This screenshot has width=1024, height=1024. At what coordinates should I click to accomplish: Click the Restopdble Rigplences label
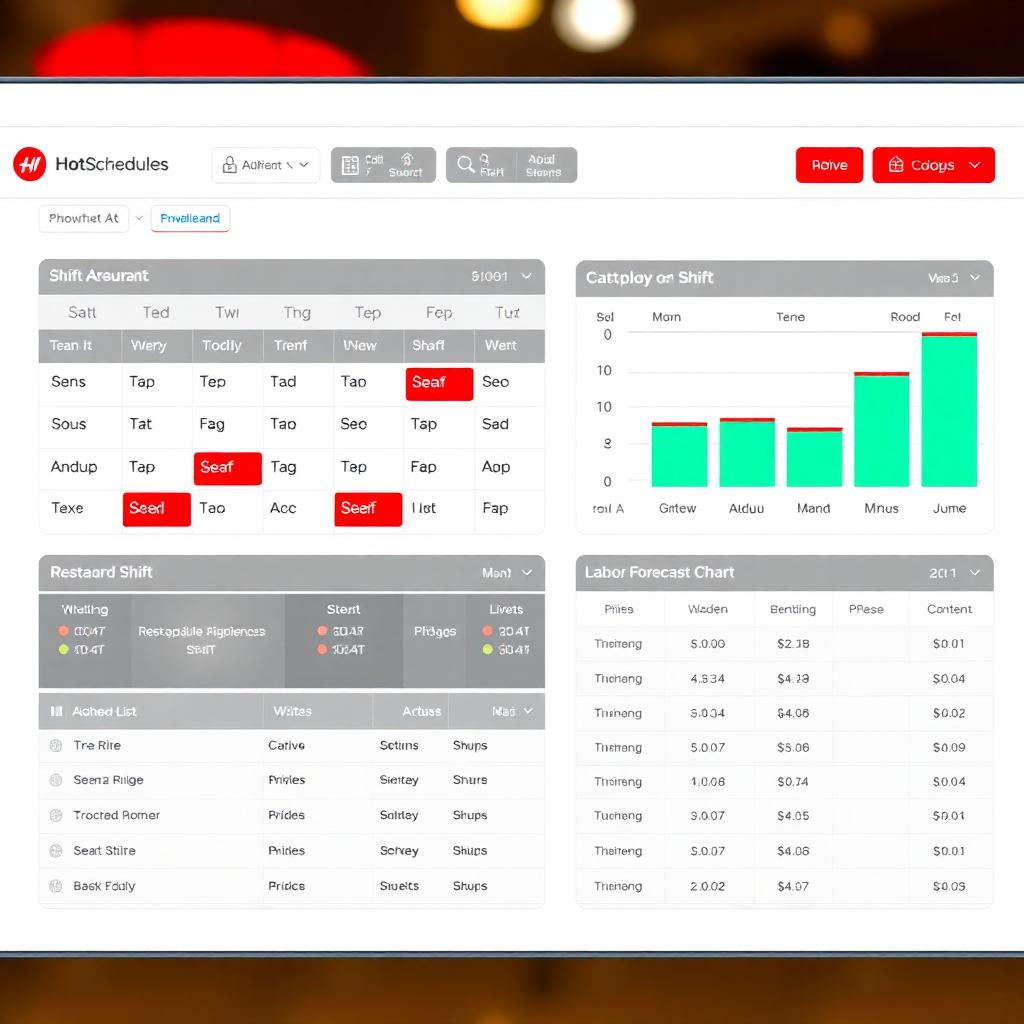click(201, 632)
